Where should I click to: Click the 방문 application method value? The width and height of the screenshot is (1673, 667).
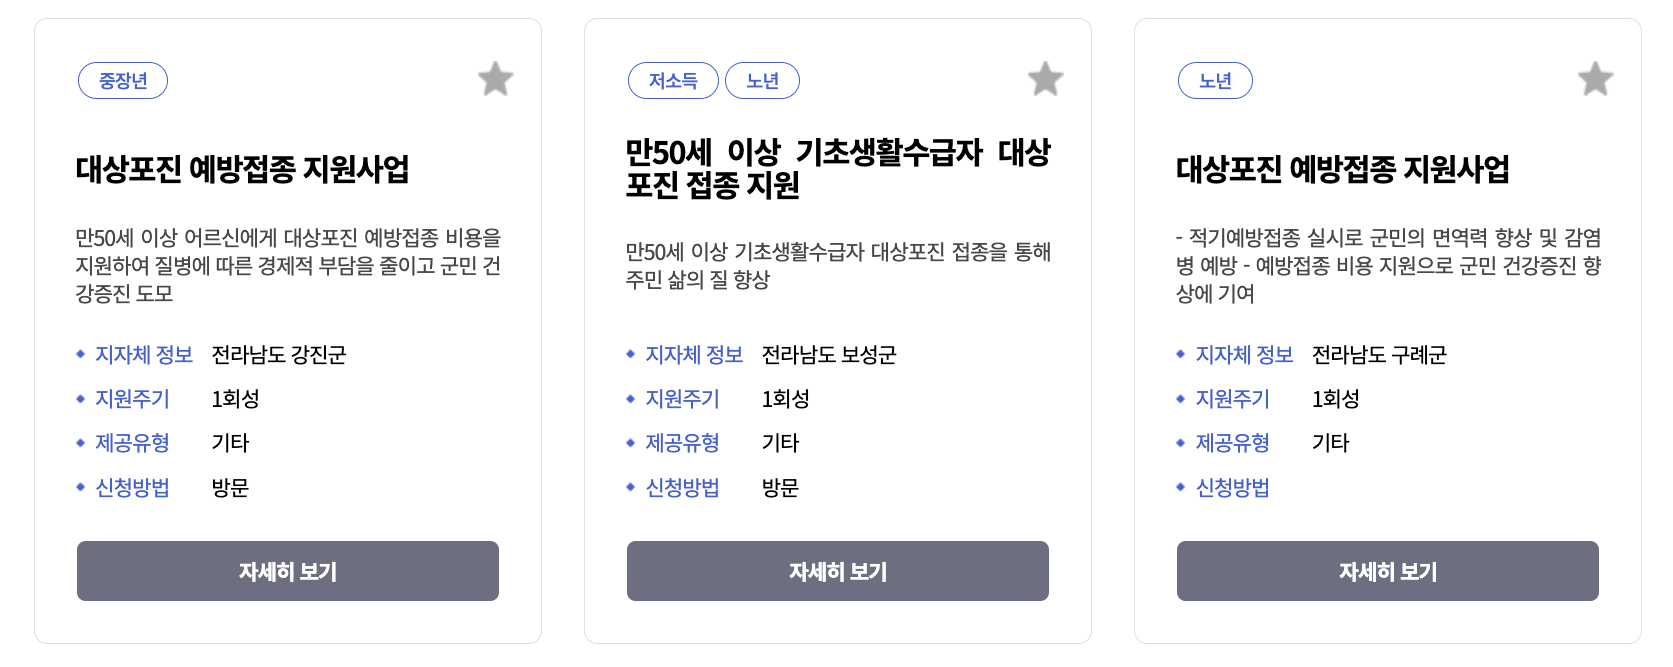click(229, 488)
